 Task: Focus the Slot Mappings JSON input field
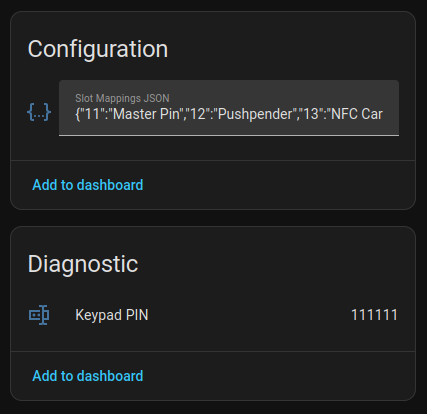(x=229, y=108)
